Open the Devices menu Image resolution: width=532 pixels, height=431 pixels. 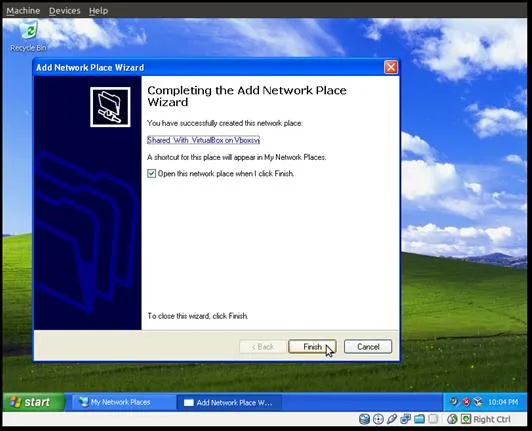pos(64,11)
